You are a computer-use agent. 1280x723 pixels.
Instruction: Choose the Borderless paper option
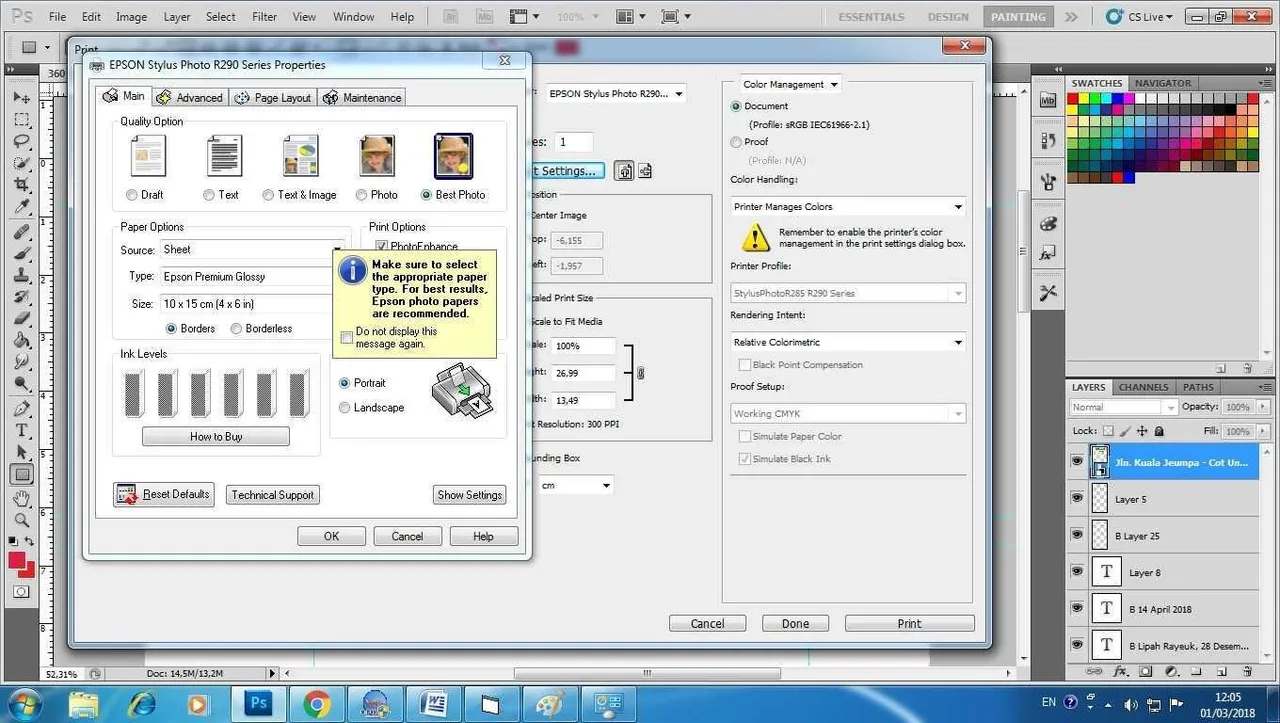coord(236,328)
